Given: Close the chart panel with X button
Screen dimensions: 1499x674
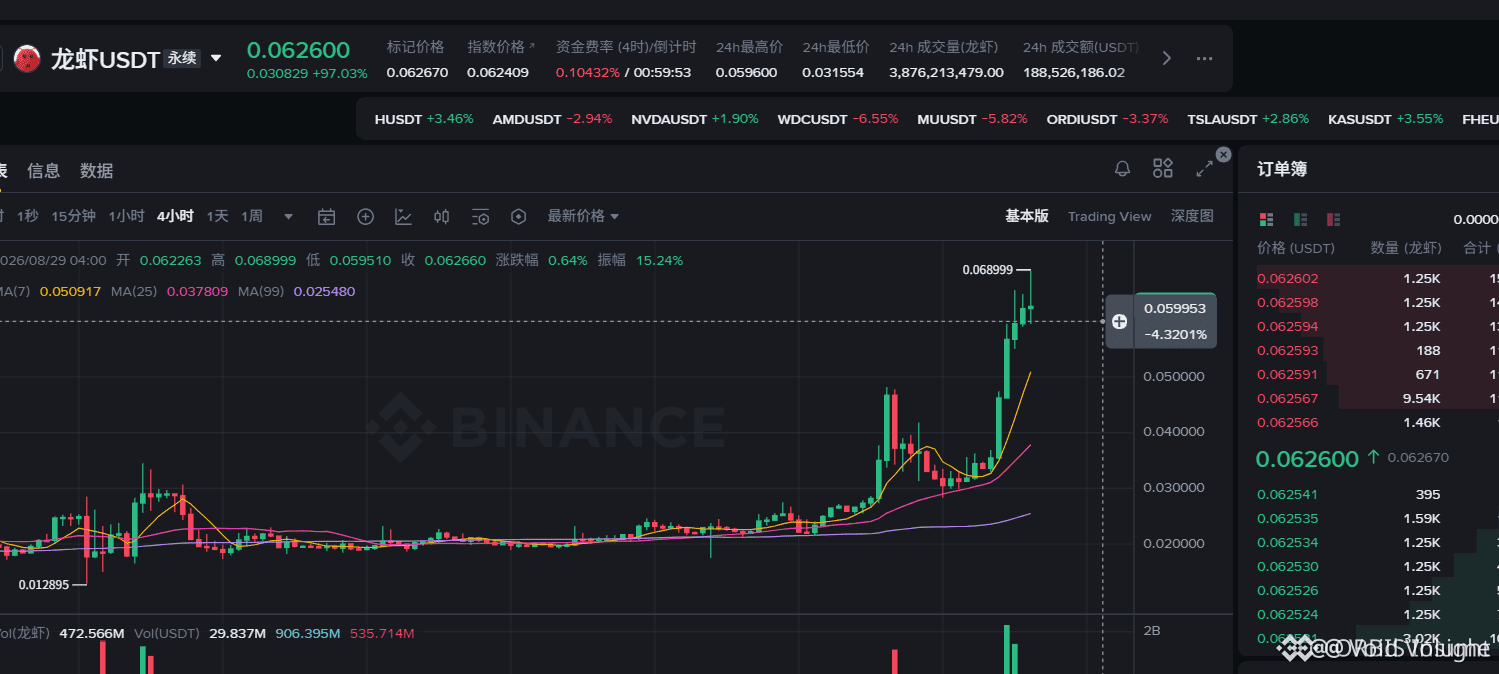Looking at the screenshot, I should pos(1223,154).
